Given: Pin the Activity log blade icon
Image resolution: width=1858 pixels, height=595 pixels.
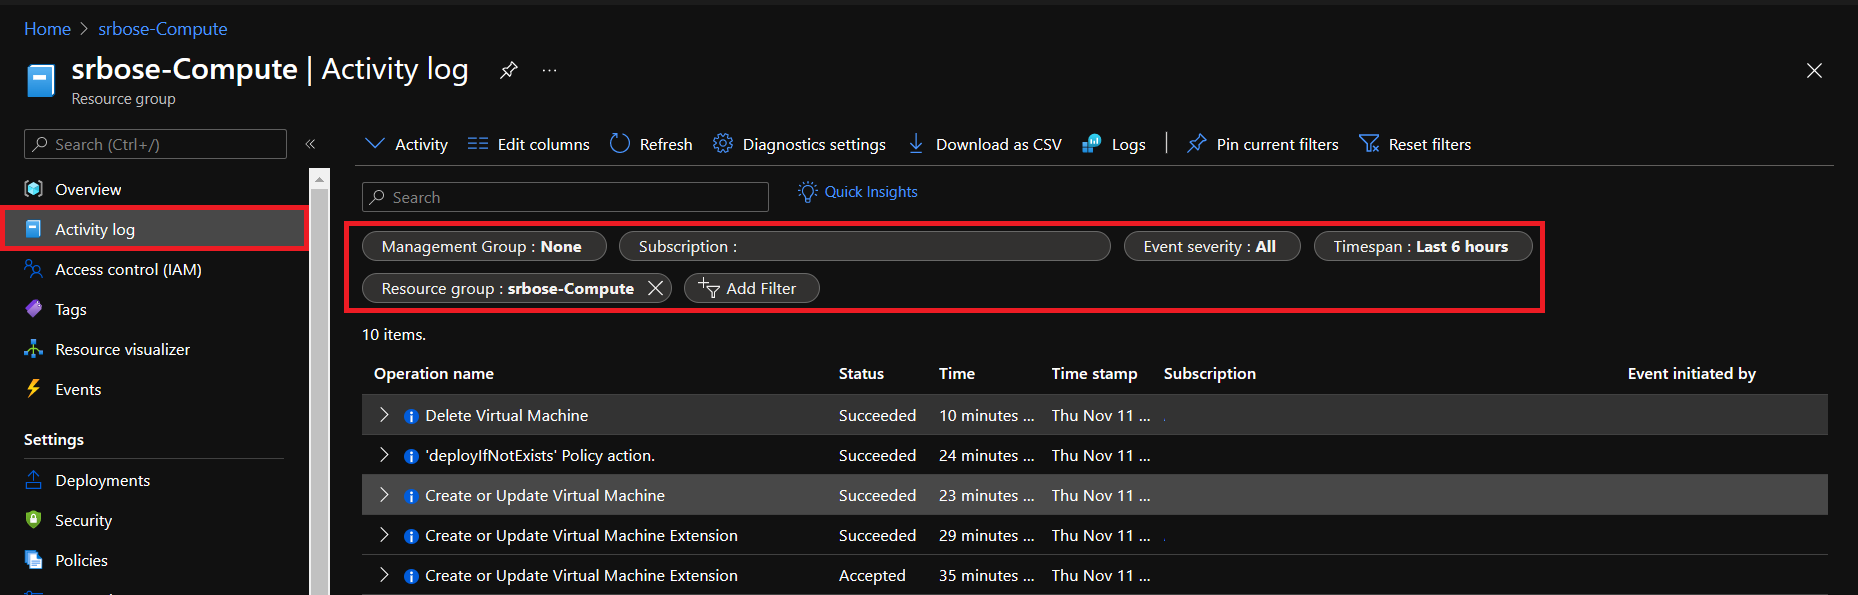Looking at the screenshot, I should 509,70.
